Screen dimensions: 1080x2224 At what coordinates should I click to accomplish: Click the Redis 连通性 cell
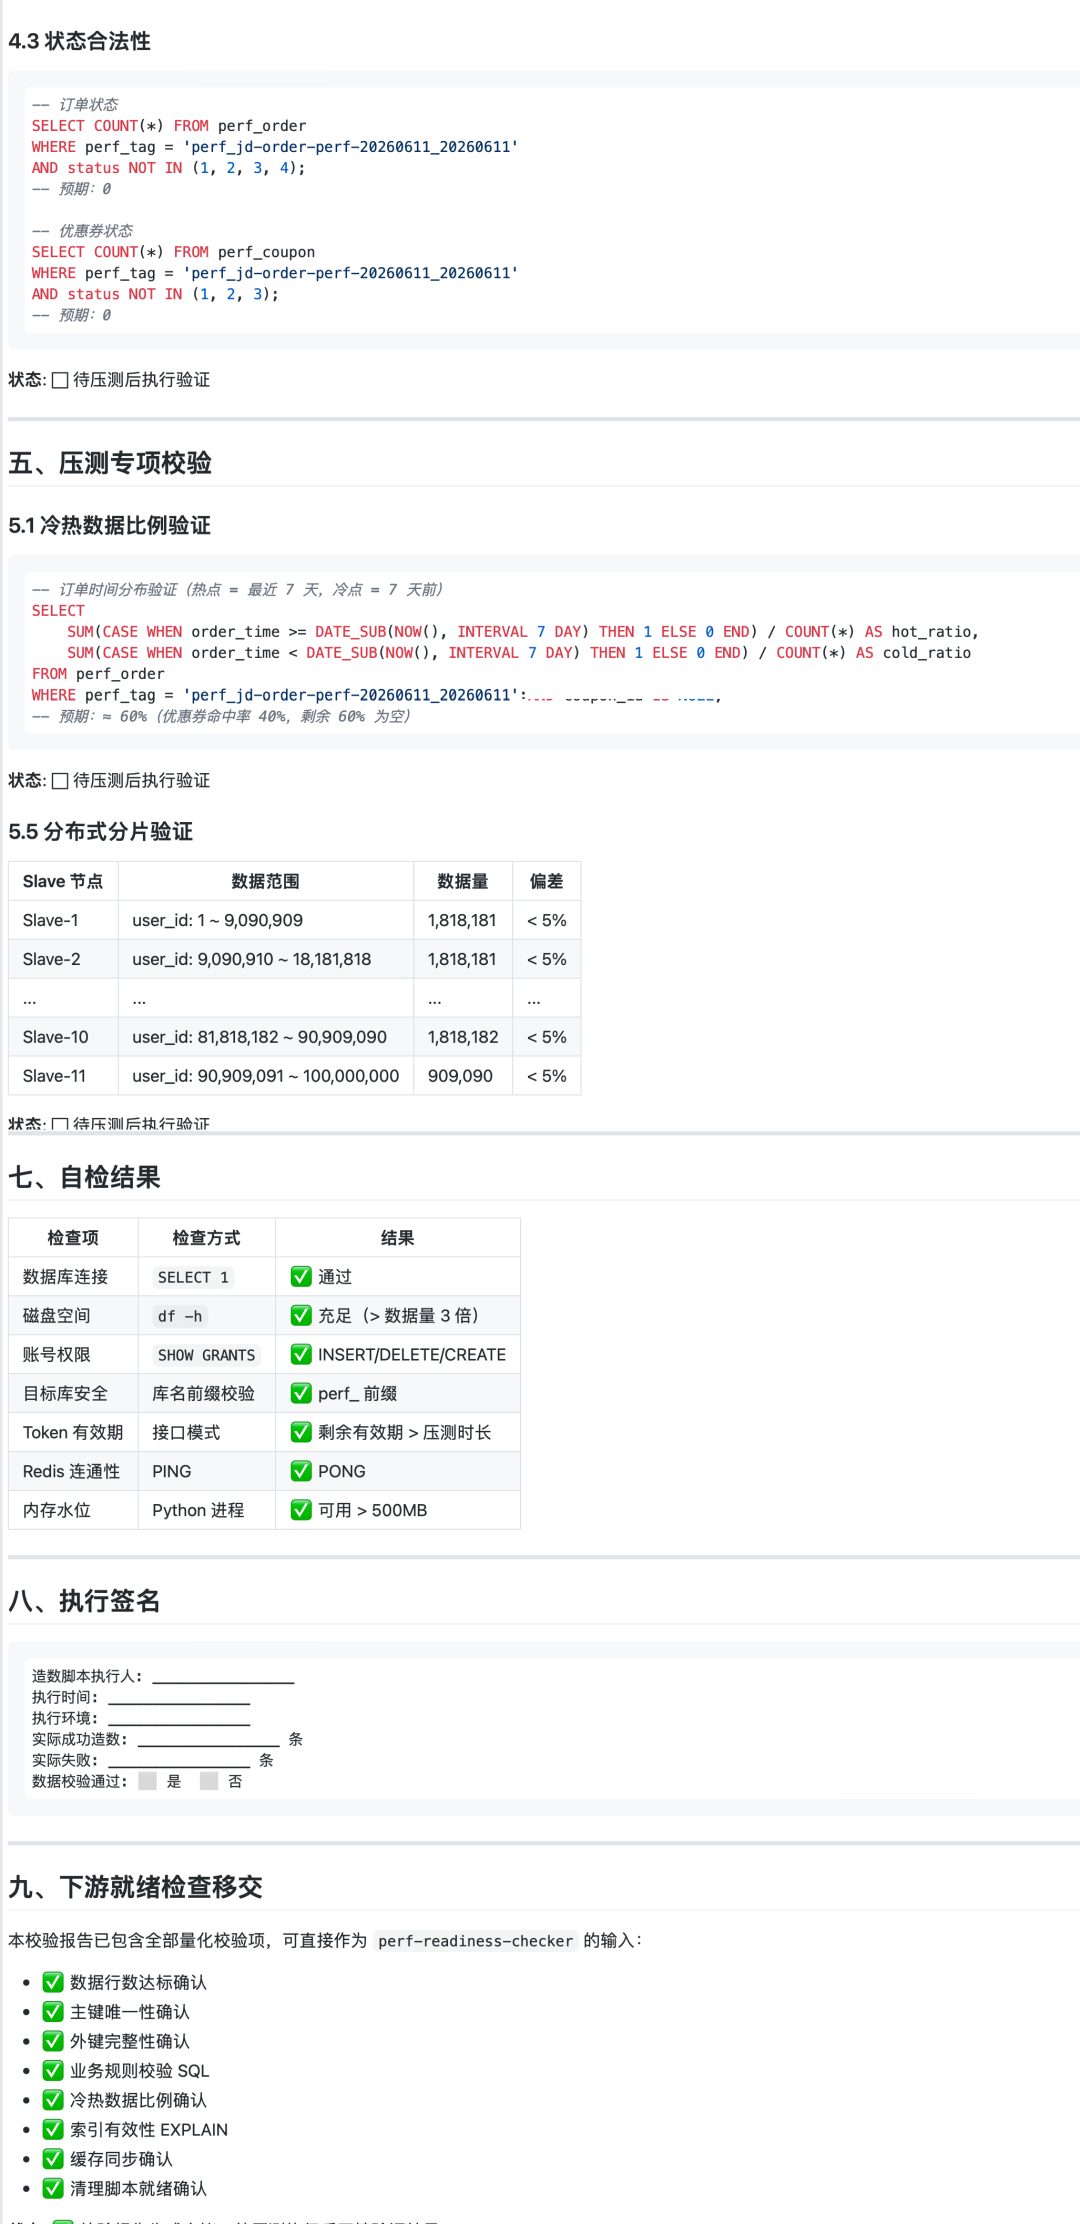(x=73, y=1471)
